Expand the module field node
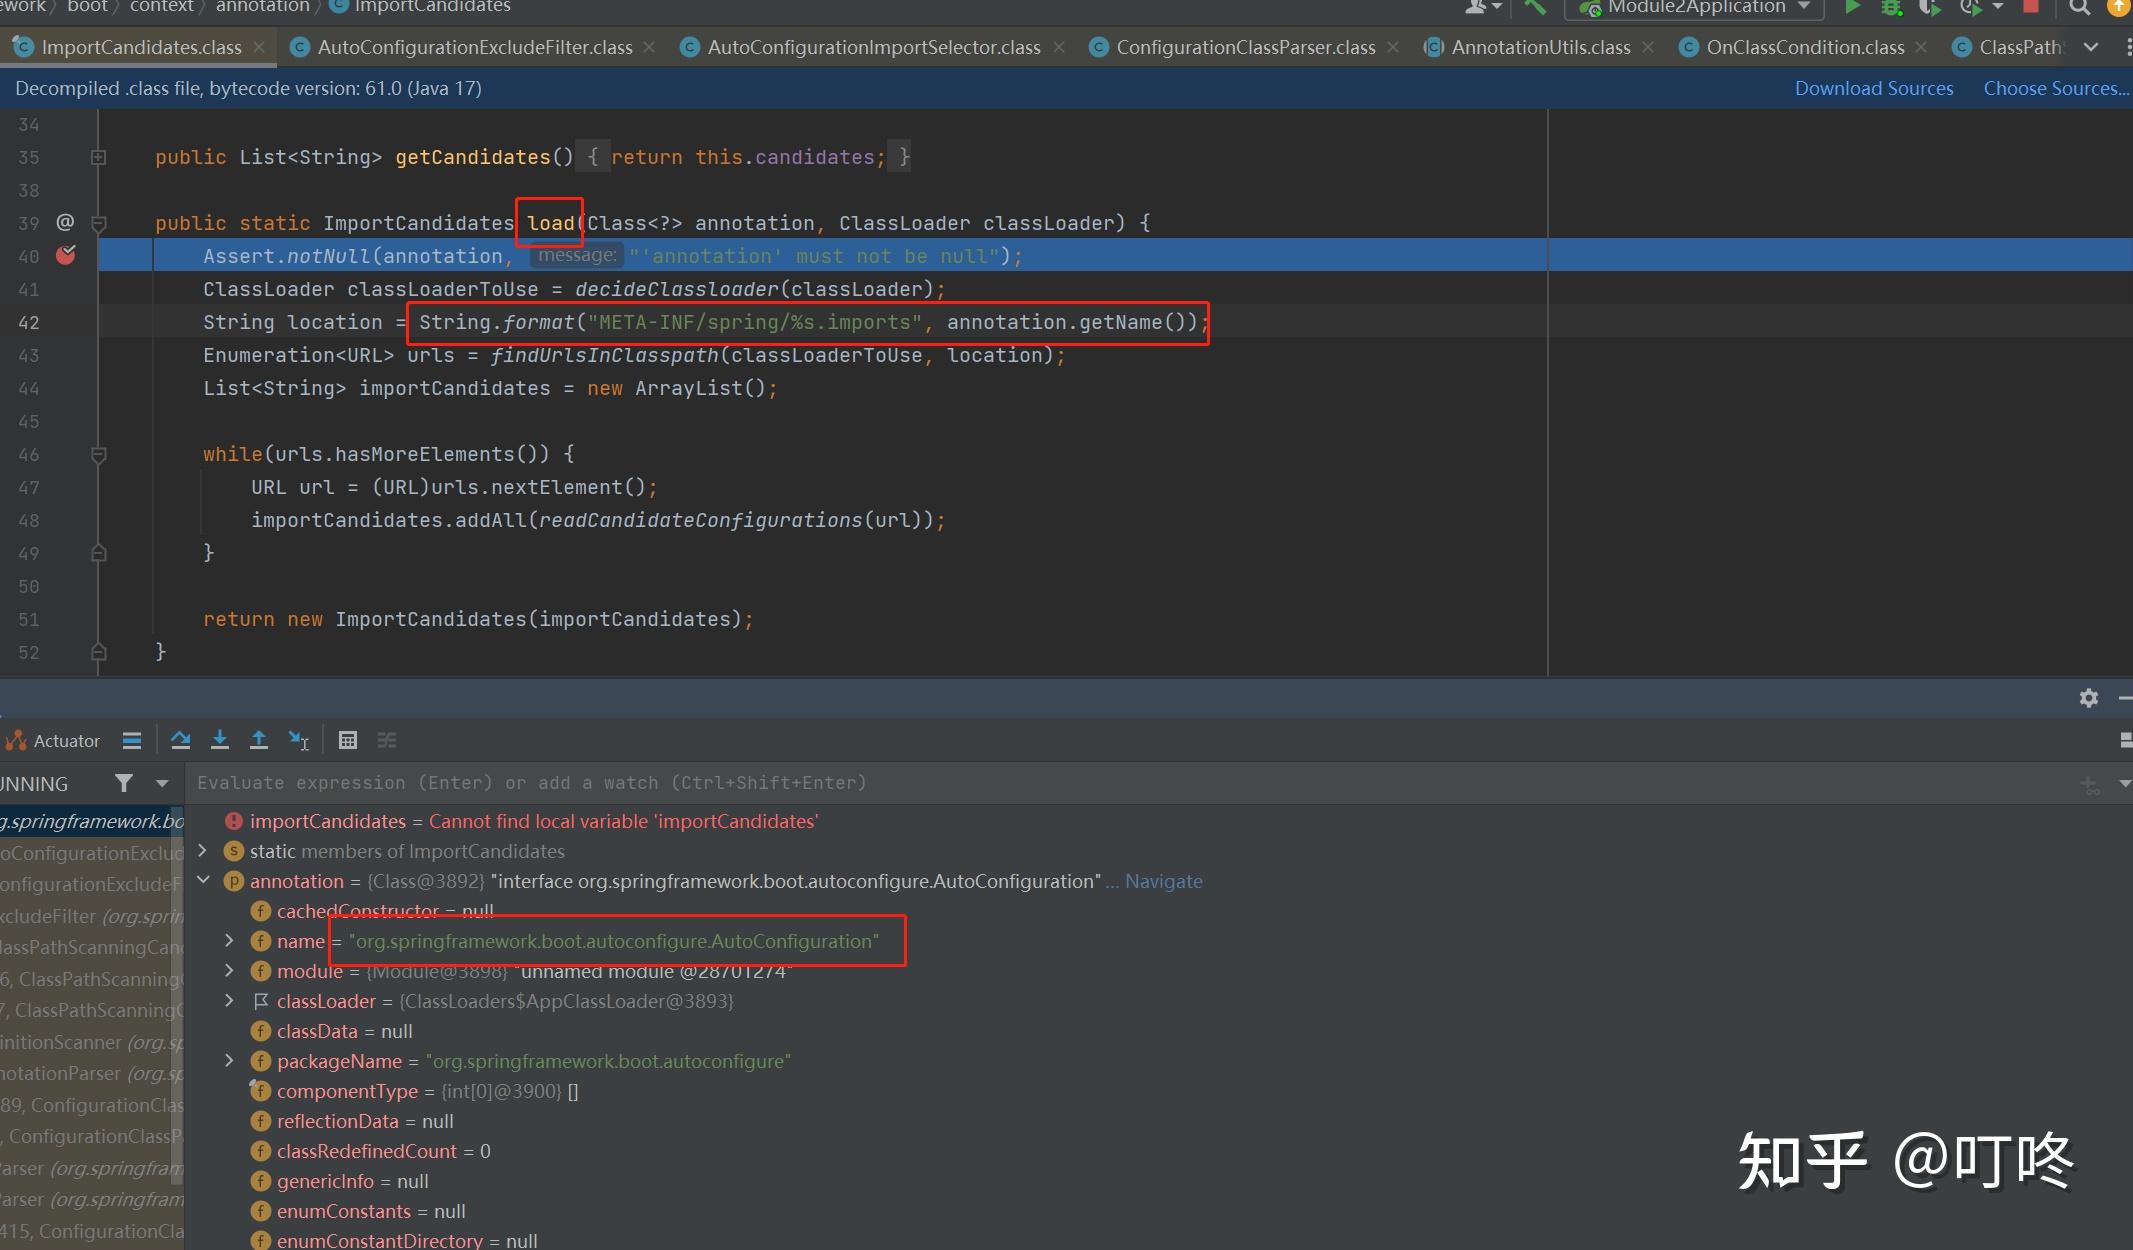This screenshot has height=1250, width=2133. coord(229,971)
